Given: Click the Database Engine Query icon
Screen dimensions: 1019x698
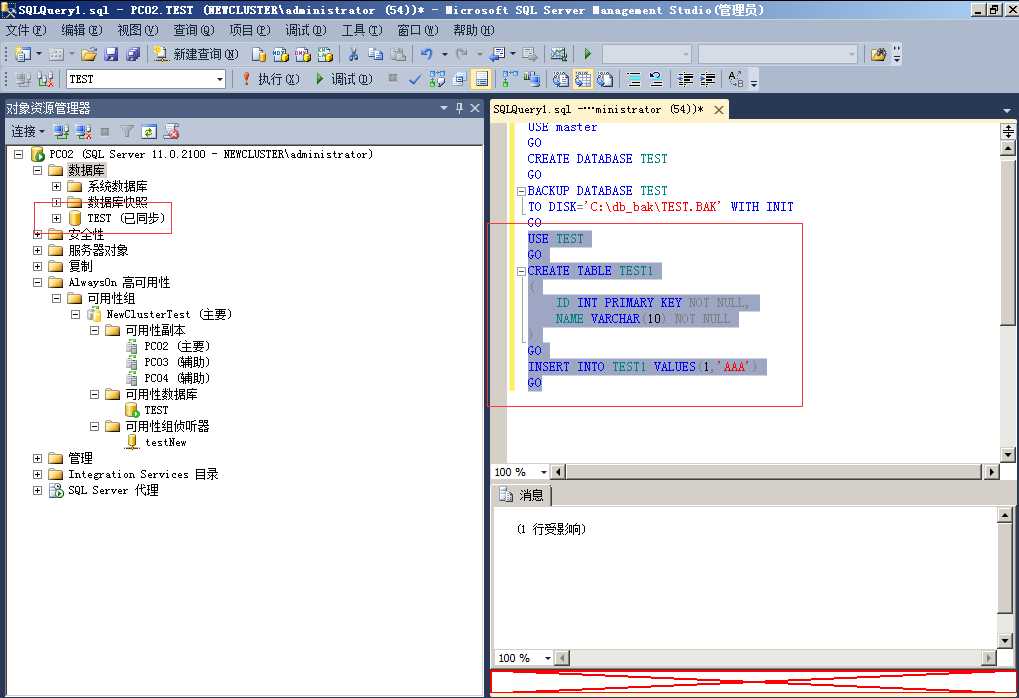Looking at the screenshot, I should coord(259,55).
